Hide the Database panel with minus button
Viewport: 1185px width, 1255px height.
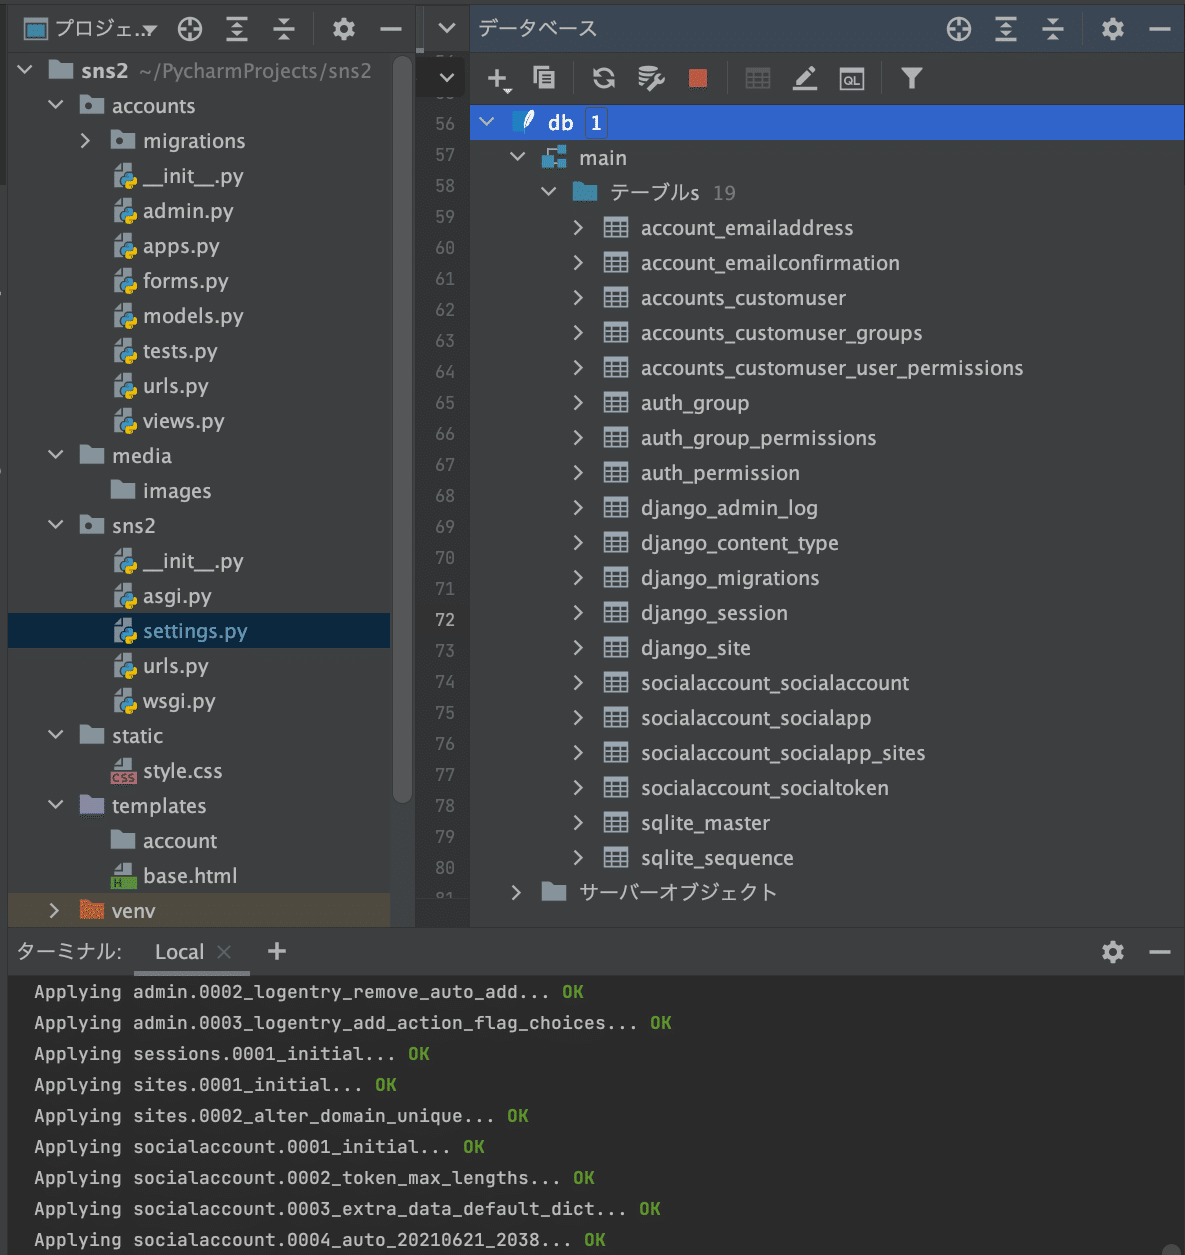click(1160, 29)
